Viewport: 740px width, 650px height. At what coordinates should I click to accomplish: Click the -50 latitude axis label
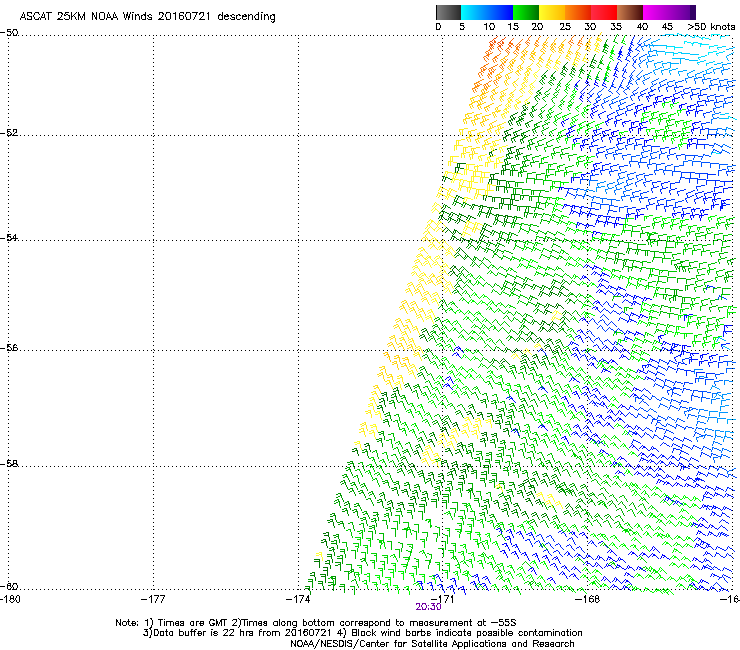point(9,33)
